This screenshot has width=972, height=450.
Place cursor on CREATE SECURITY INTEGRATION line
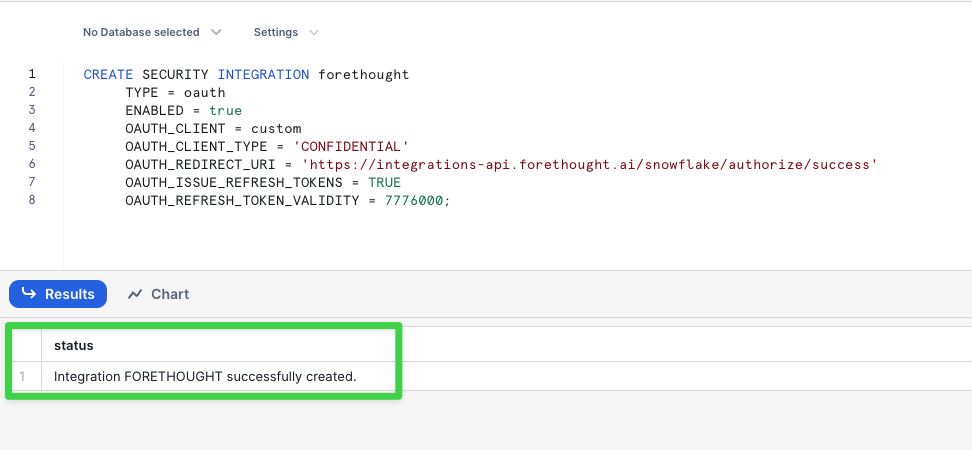247,75
